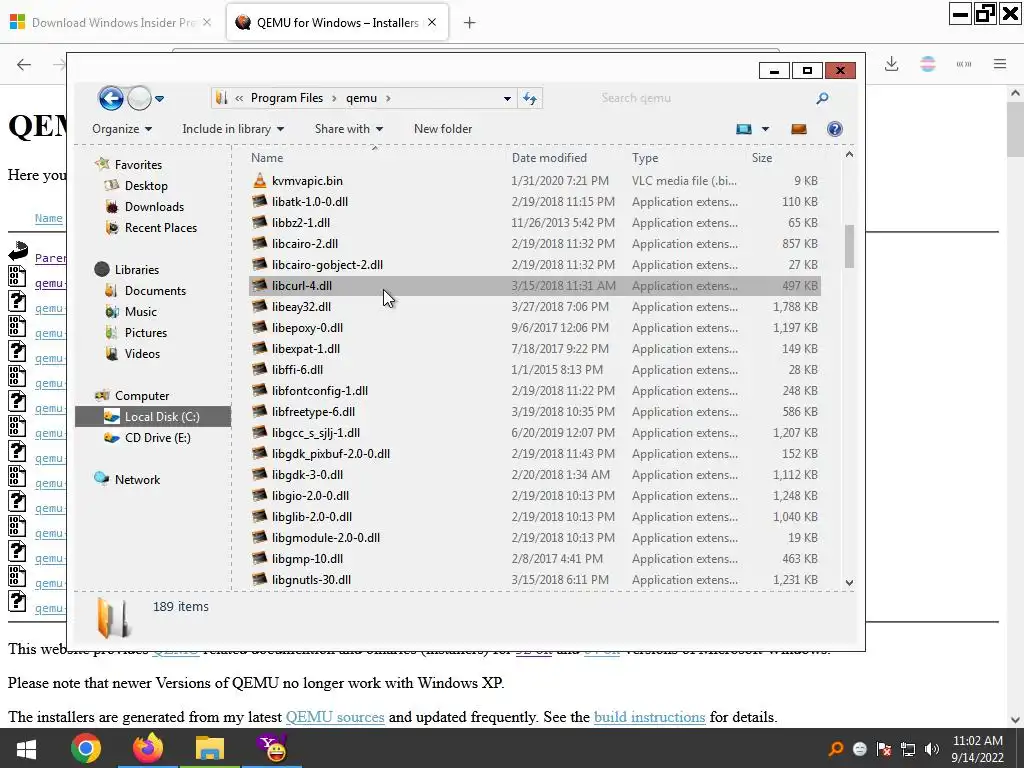
Task: Switch to Download Windows Insider Preview tab
Action: [112, 22]
